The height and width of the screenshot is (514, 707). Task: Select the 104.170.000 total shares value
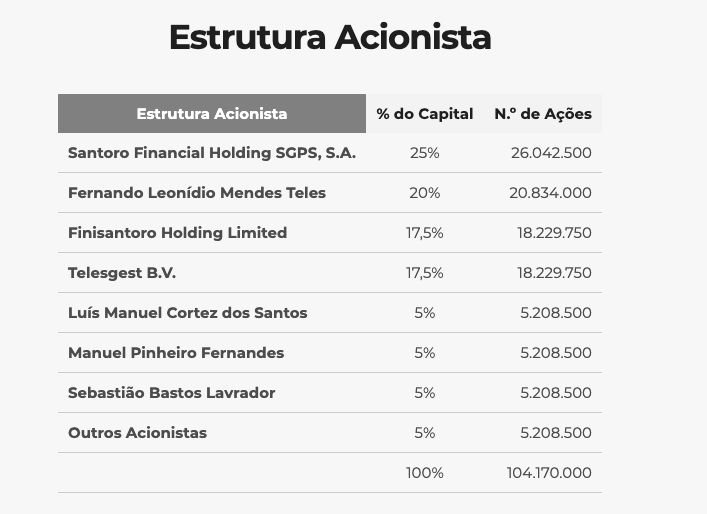pos(549,473)
